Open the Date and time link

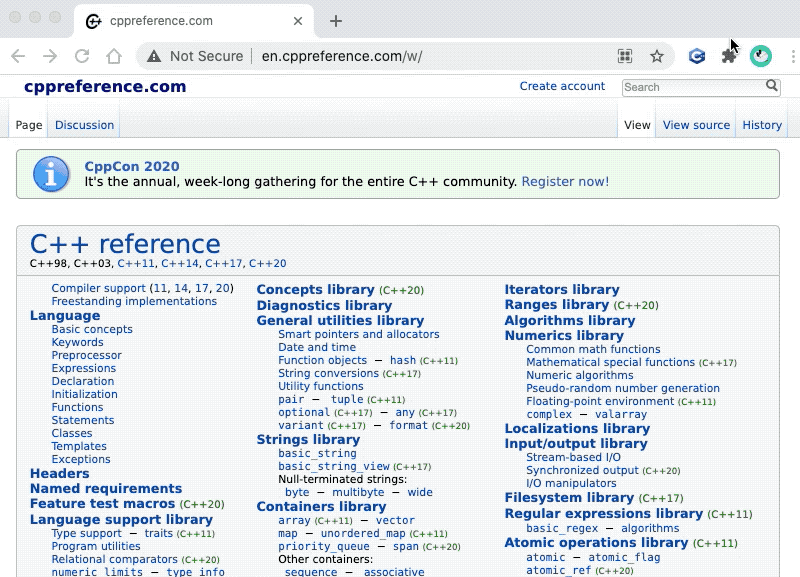(x=317, y=347)
